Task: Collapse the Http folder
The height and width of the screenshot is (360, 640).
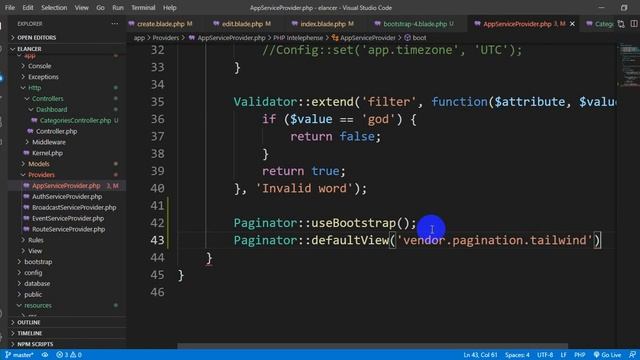Action: pyautogui.click(x=35, y=88)
